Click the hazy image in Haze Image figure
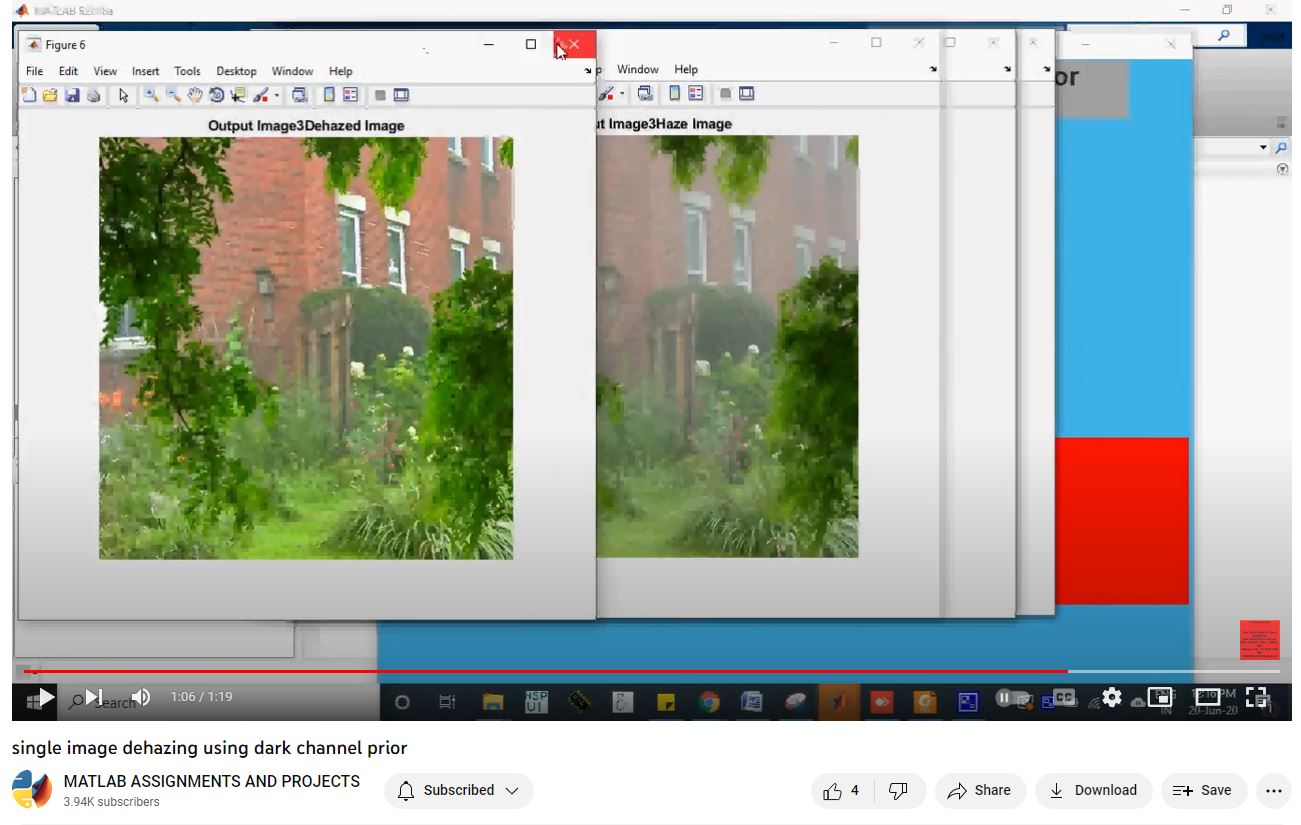 tap(727, 346)
